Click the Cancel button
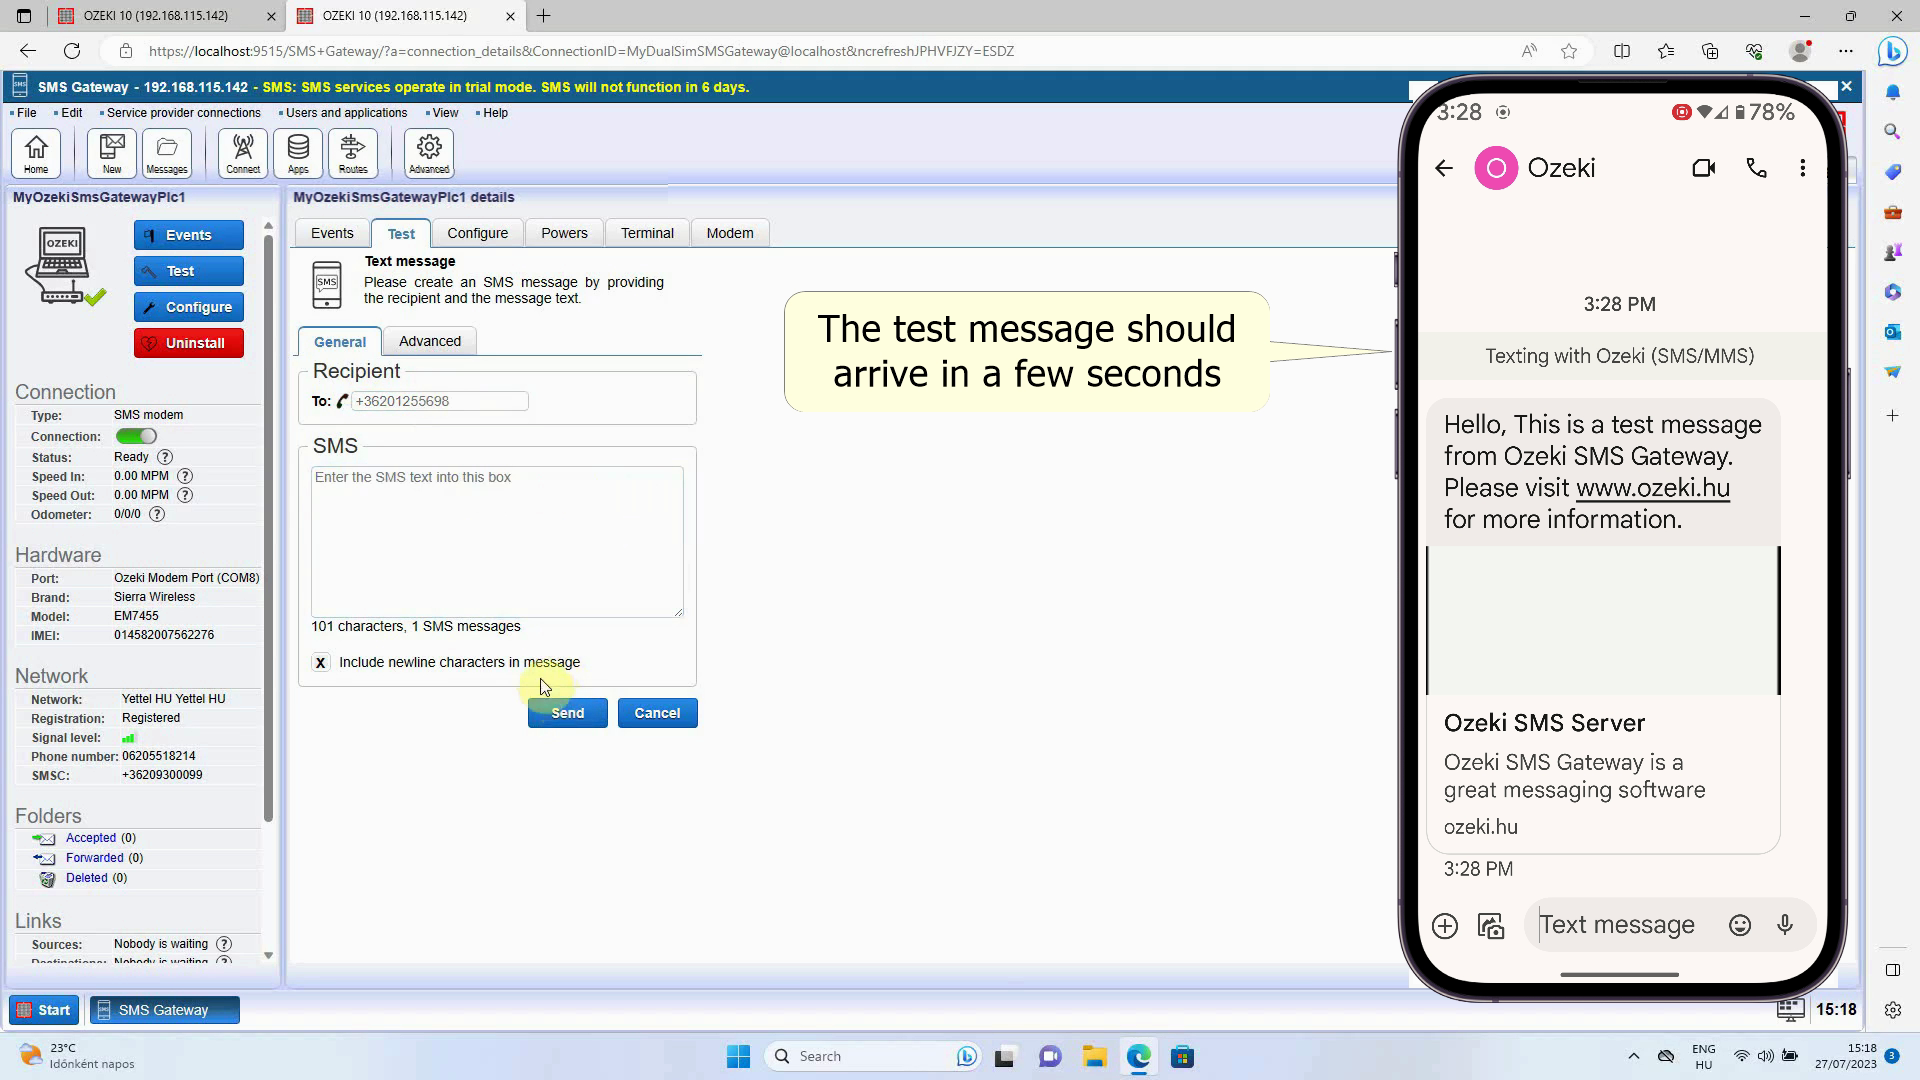 (657, 713)
